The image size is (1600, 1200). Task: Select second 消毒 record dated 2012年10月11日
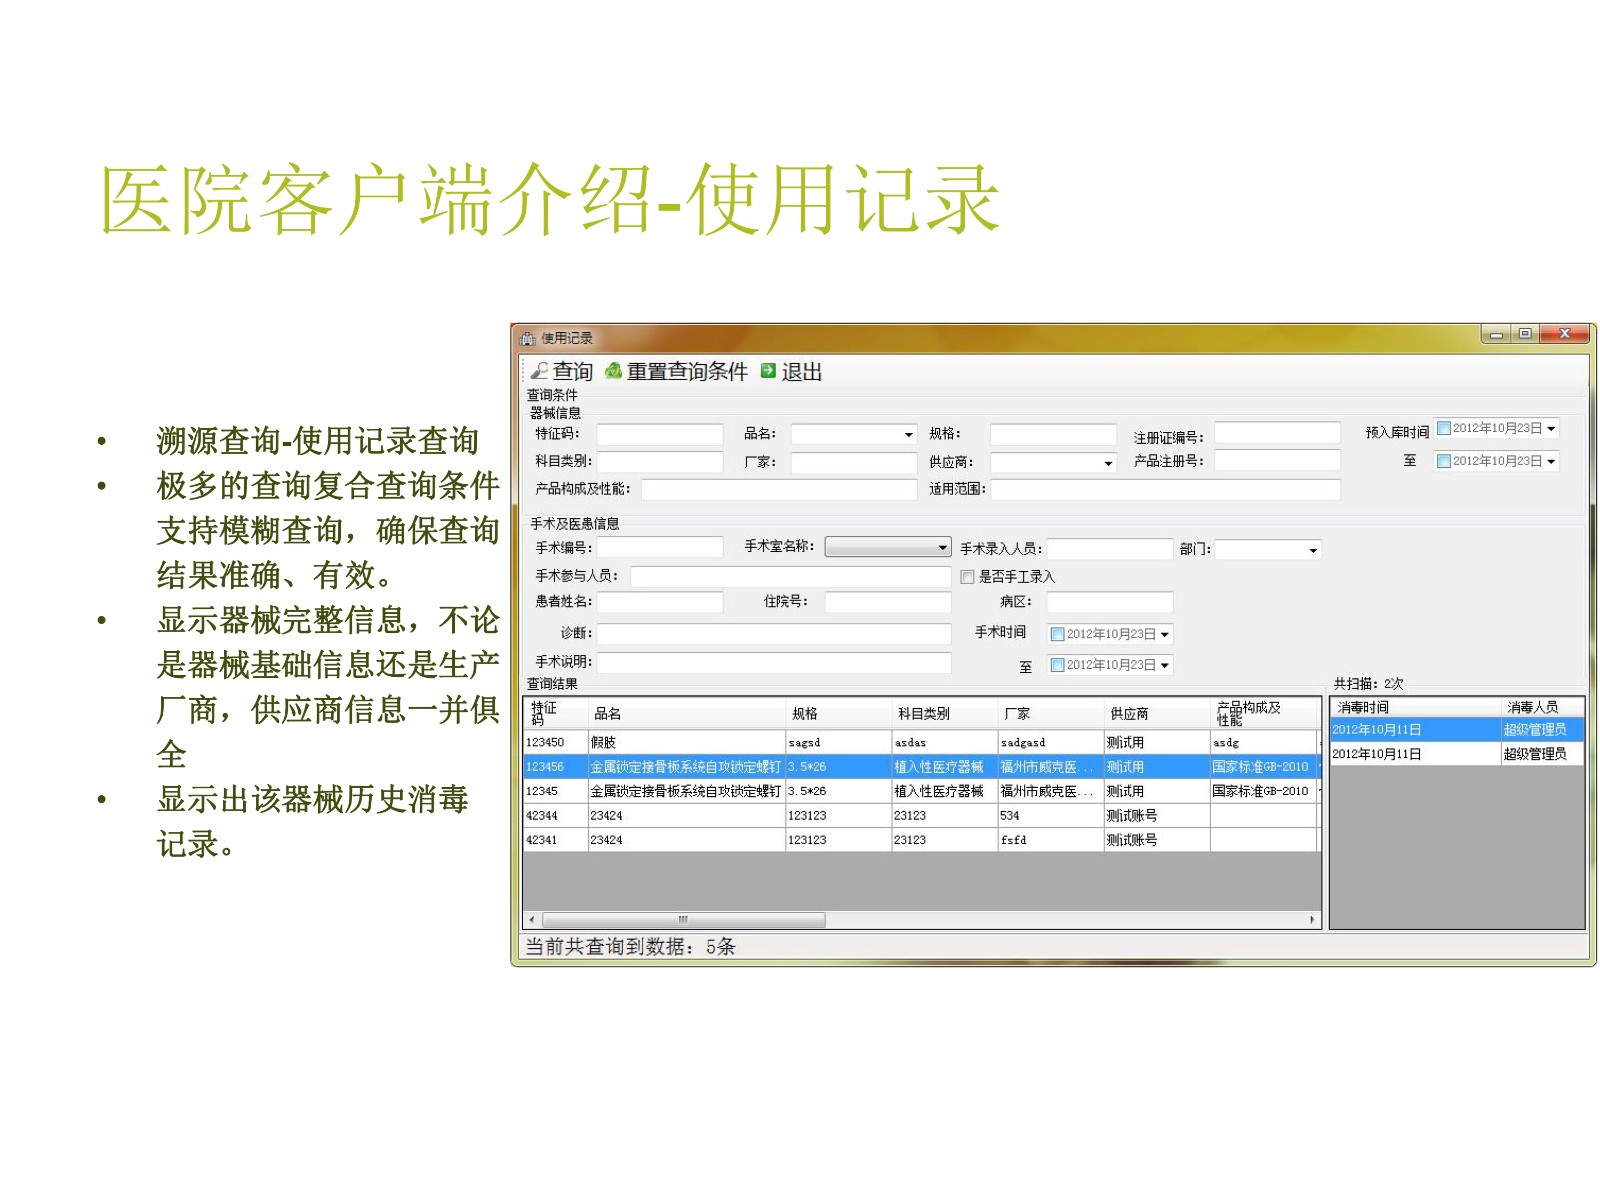coord(1377,754)
